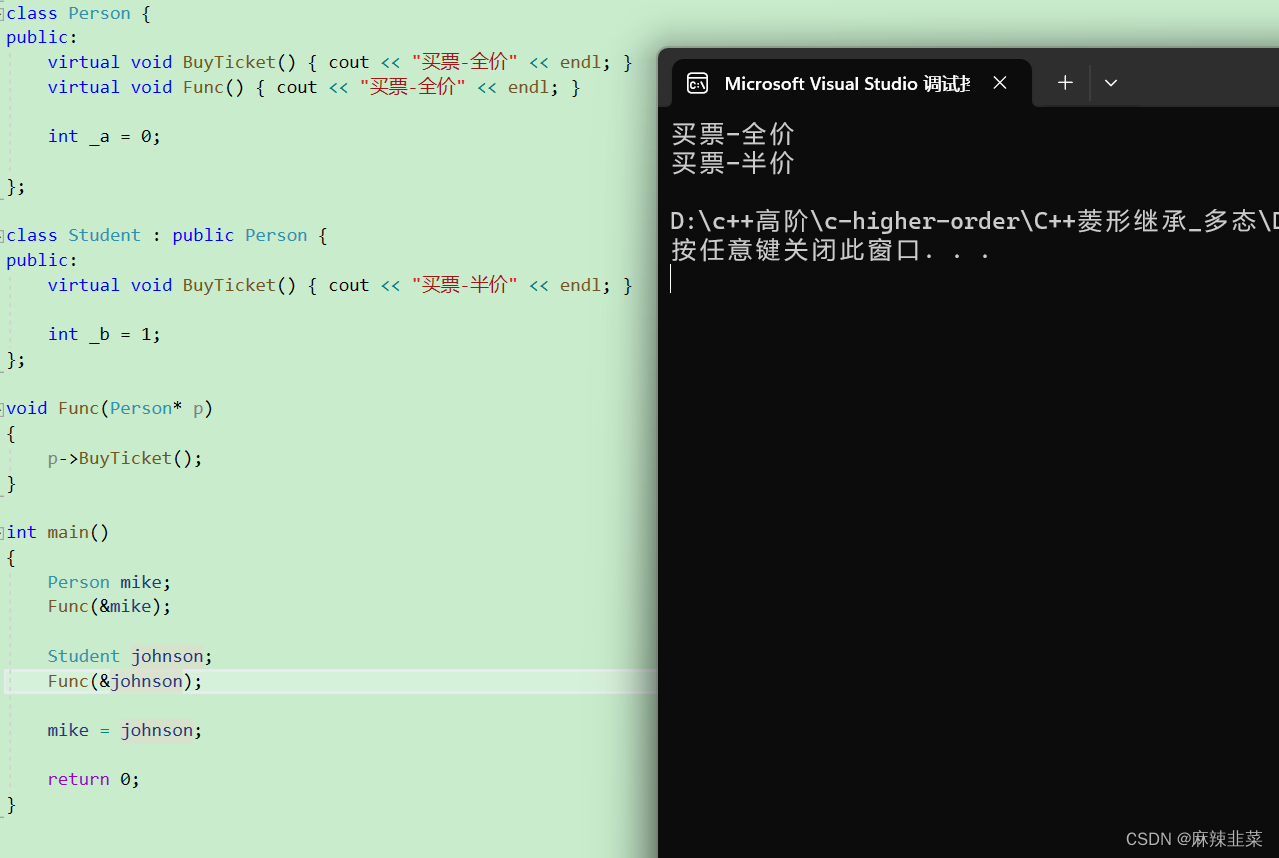The width and height of the screenshot is (1279, 858).
Task: Open a new terminal tab with the plus icon
Action: (x=1064, y=83)
